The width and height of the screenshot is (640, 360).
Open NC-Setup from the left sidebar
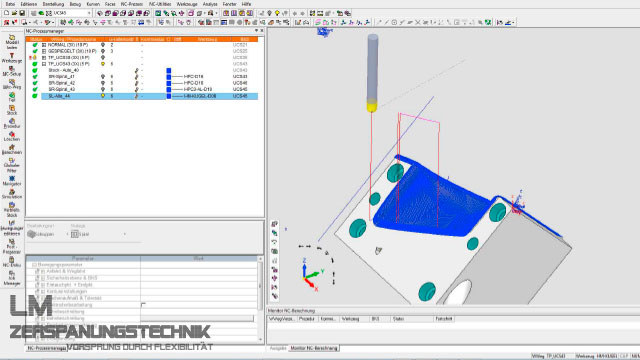(12, 71)
